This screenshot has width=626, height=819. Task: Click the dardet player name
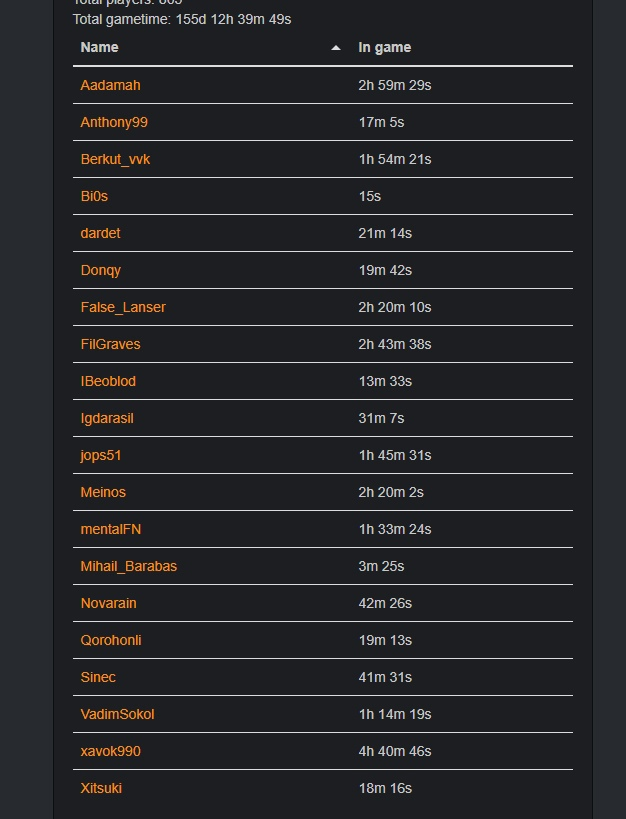(100, 233)
